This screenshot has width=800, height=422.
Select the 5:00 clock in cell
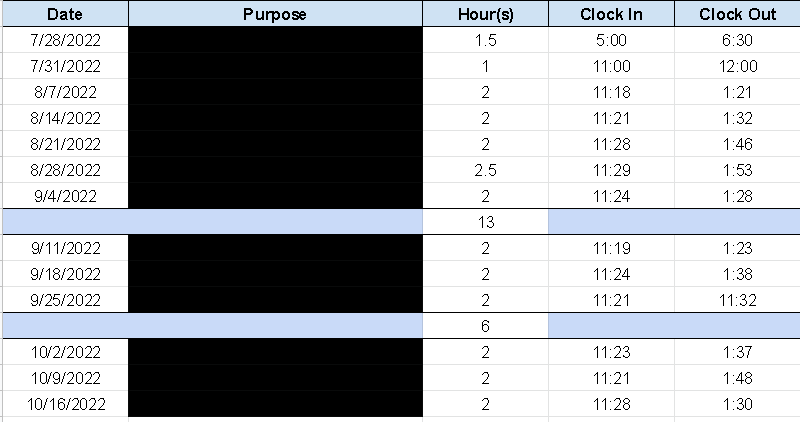click(x=611, y=40)
